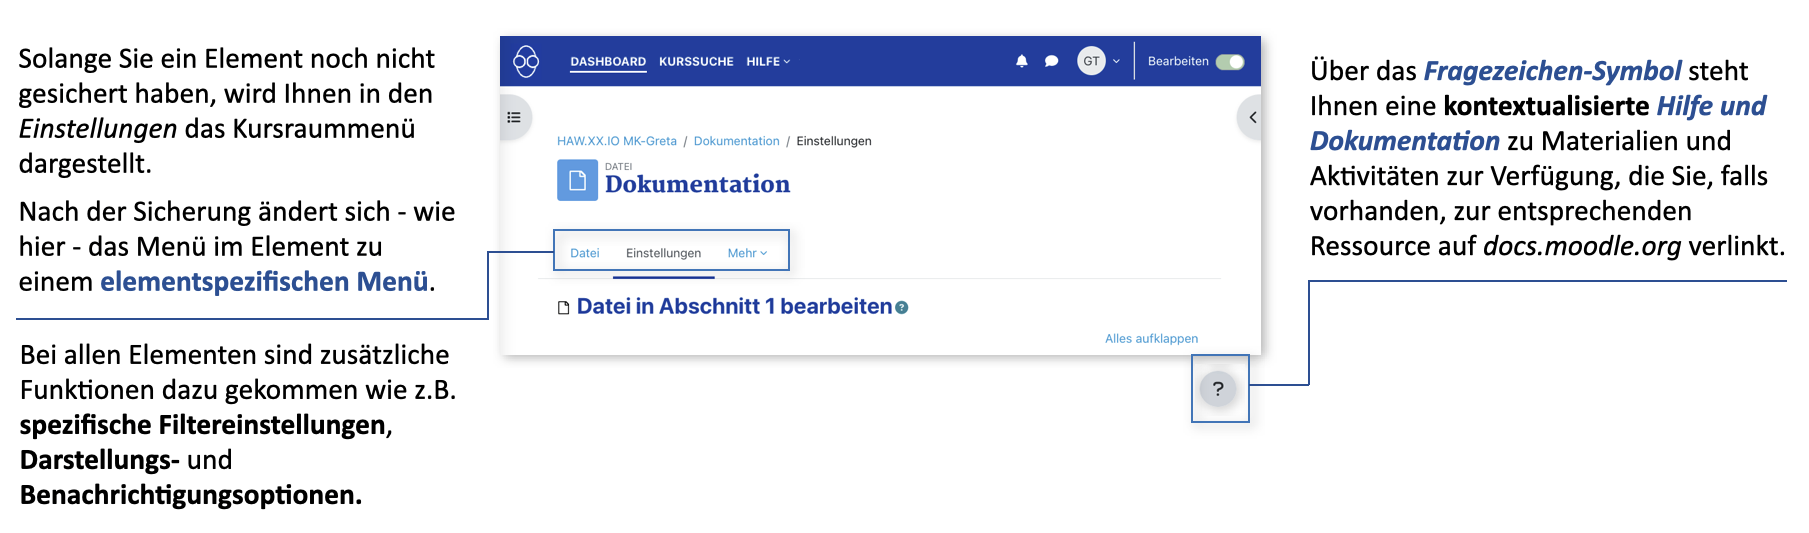Open the course index drawer icon
This screenshot has width=1809, height=533.
(x=514, y=117)
